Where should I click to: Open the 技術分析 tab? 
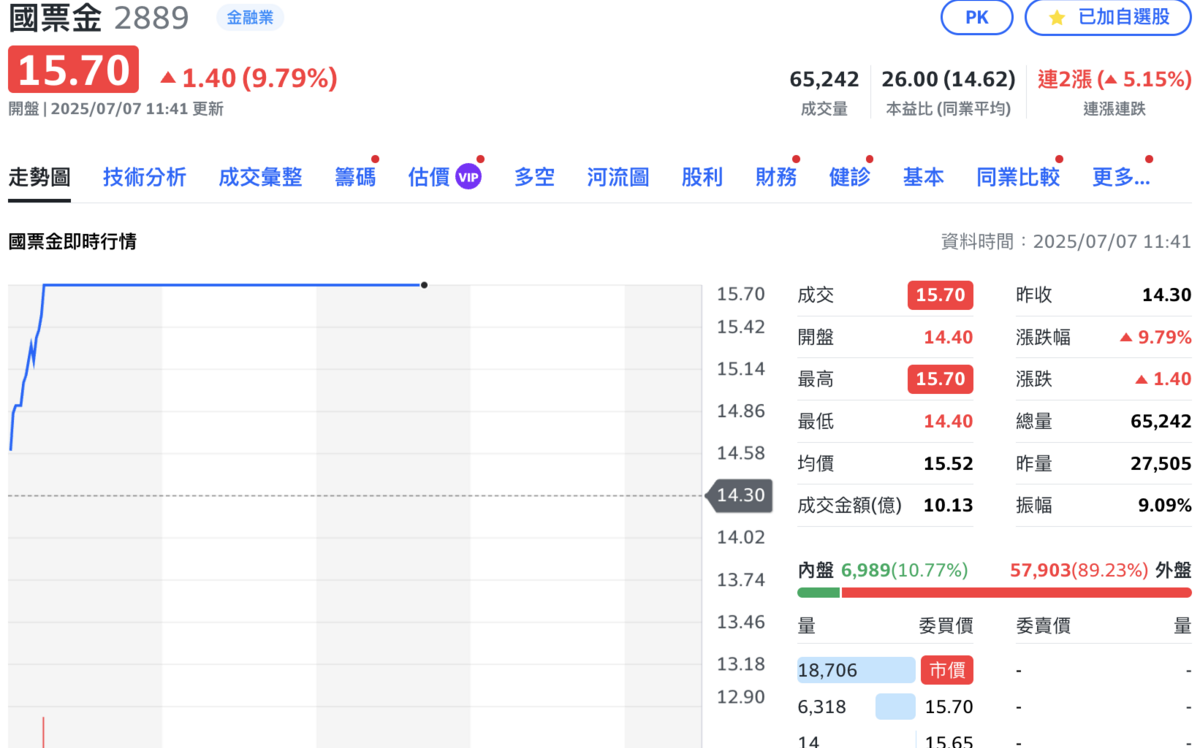point(144,177)
